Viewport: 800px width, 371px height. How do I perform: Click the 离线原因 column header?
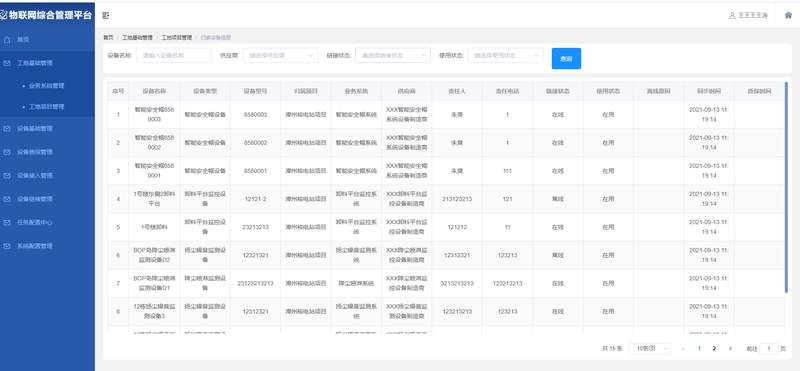click(659, 91)
